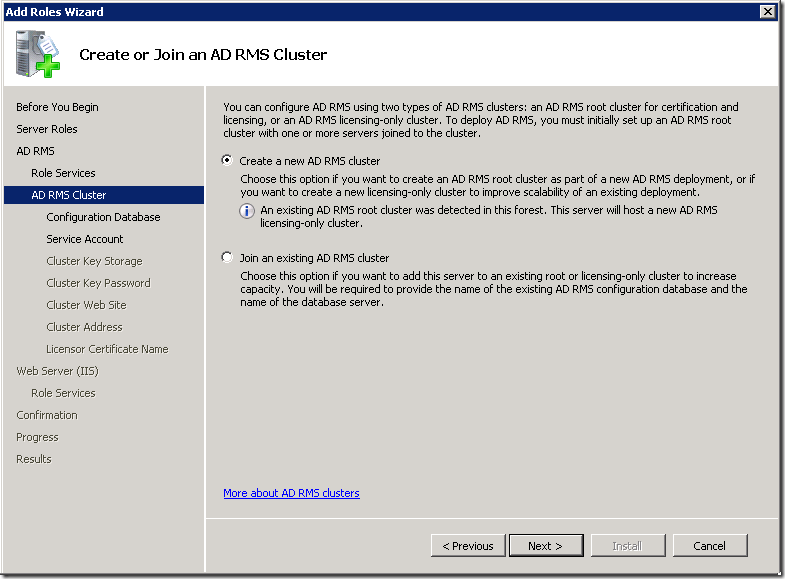Select the AD RMS Cluster step
Viewport: 785px width, 579px height.
(x=104, y=195)
